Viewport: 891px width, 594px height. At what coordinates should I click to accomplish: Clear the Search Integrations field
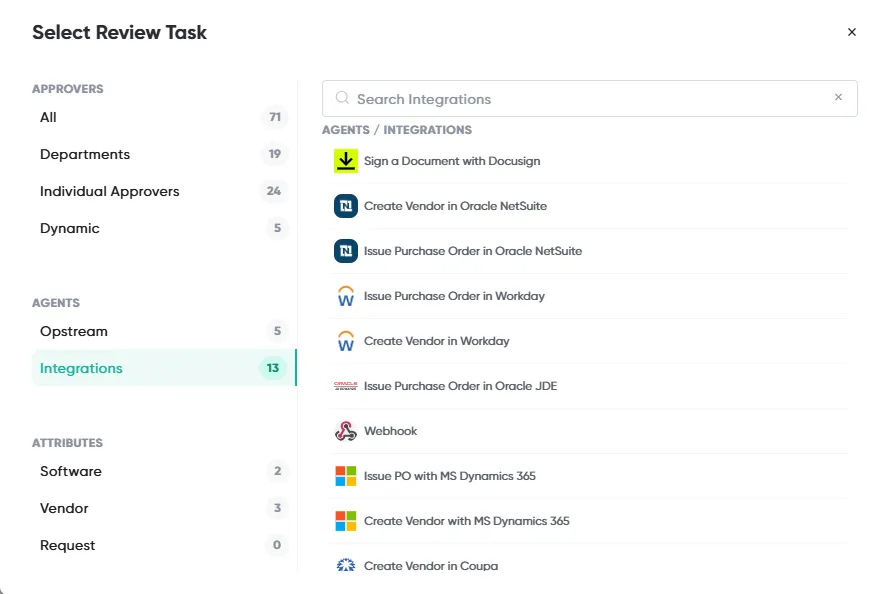coord(838,97)
